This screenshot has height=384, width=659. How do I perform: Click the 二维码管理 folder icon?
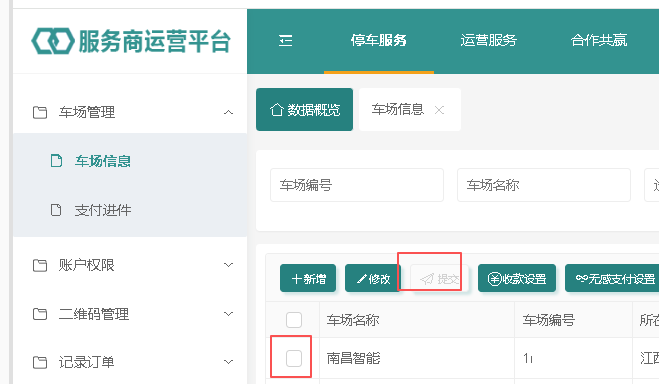pyautogui.click(x=40, y=314)
